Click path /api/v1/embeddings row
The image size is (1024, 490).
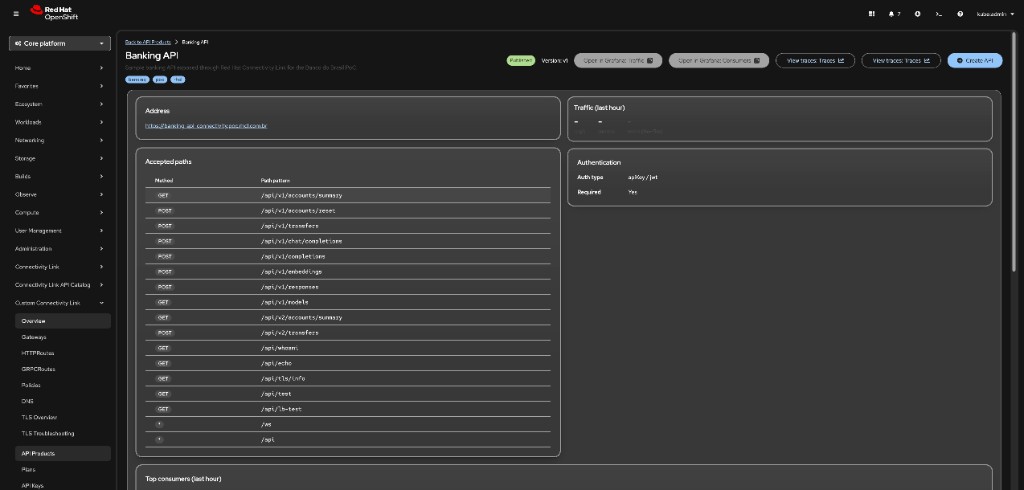pos(347,272)
